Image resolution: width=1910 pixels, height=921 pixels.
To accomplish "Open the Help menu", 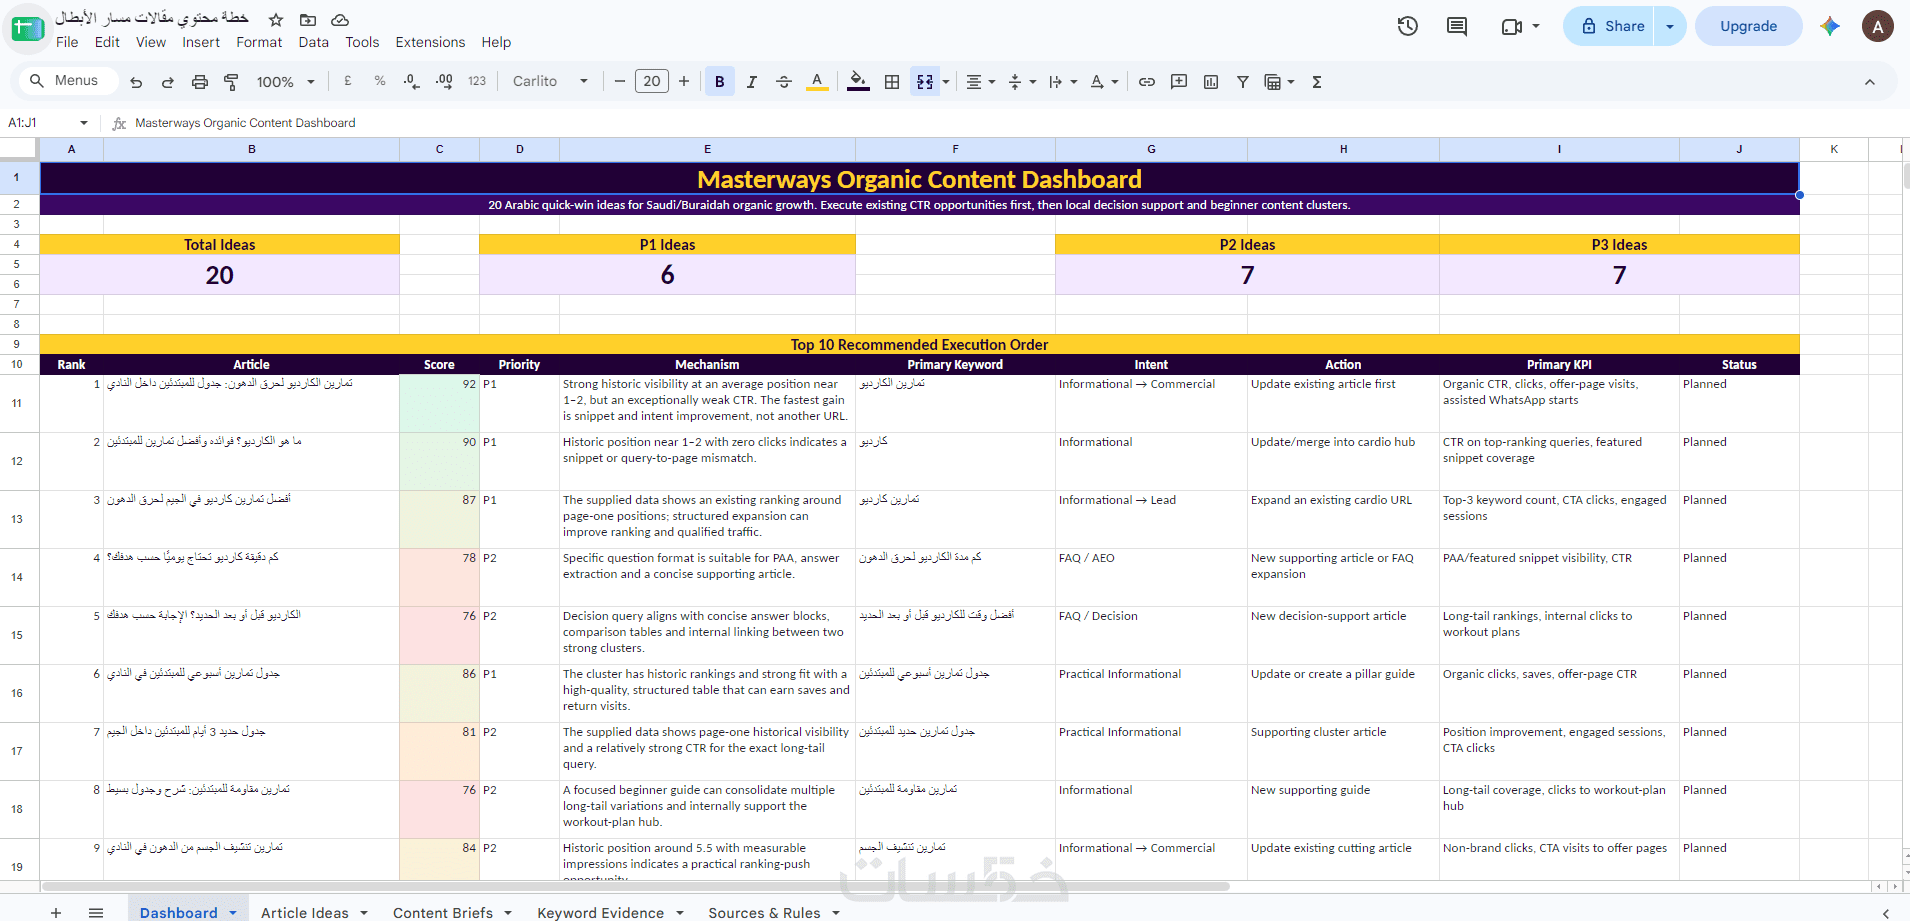I will (x=496, y=42).
